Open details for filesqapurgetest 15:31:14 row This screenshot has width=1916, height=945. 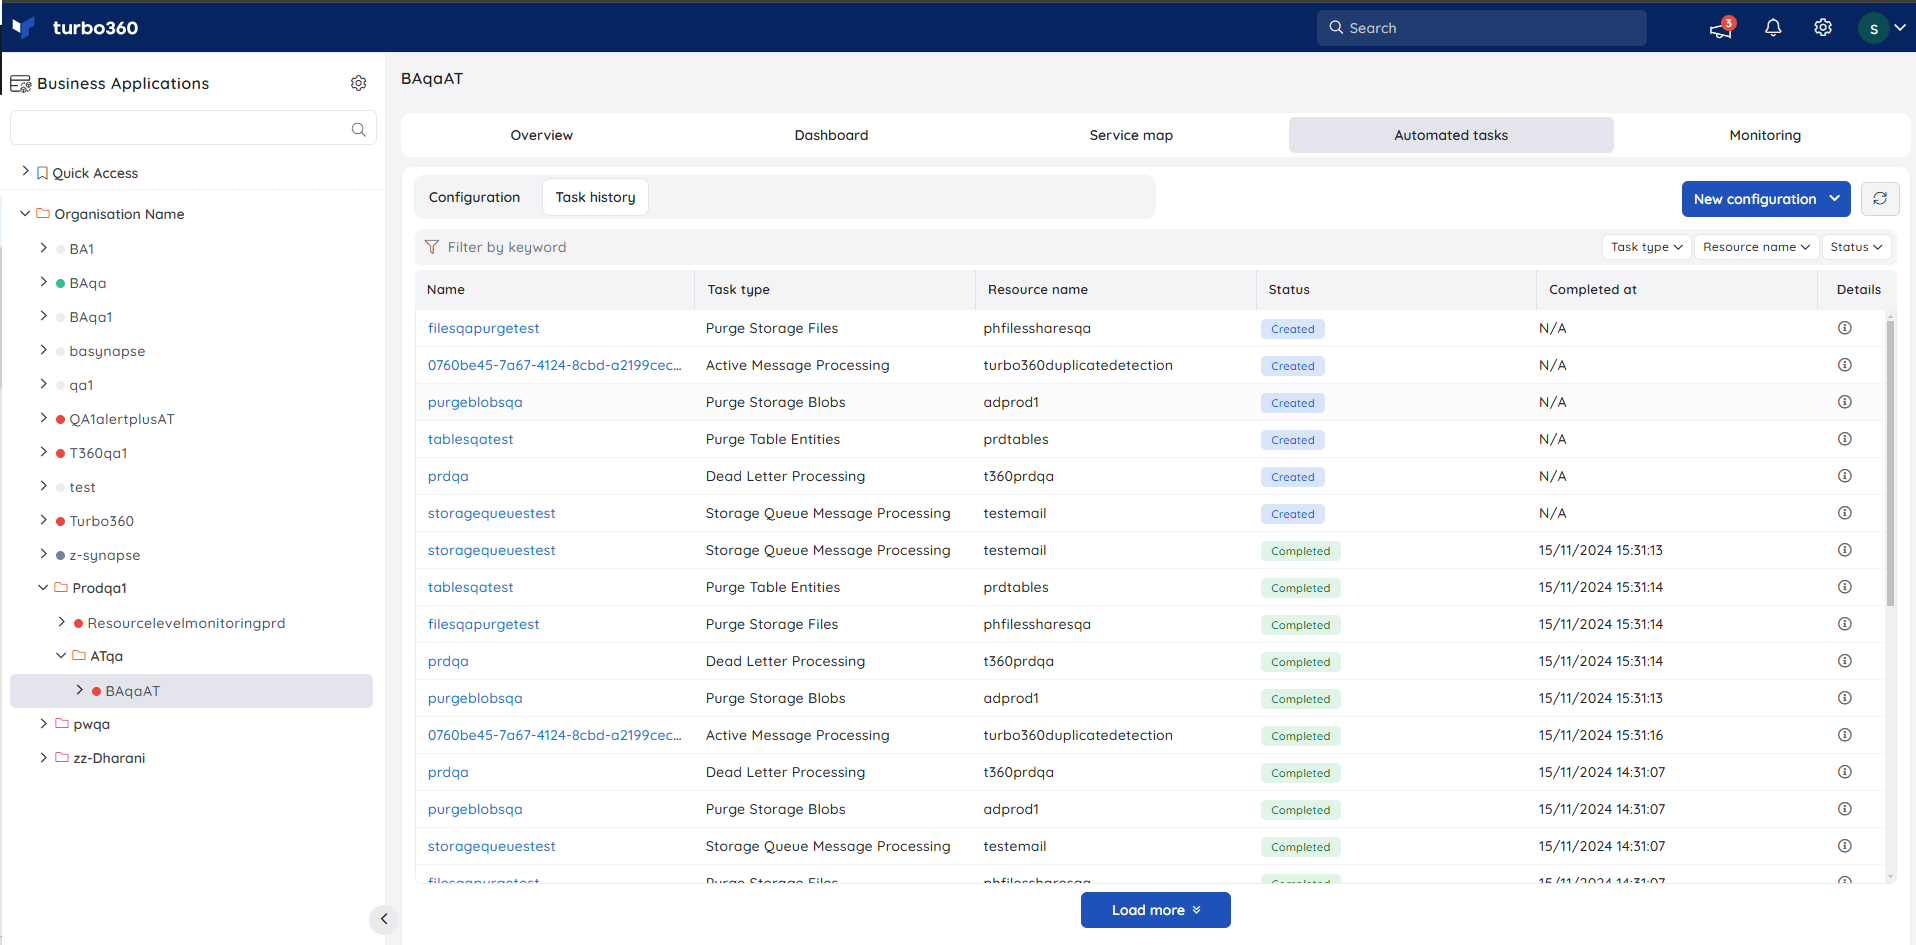pos(1845,624)
